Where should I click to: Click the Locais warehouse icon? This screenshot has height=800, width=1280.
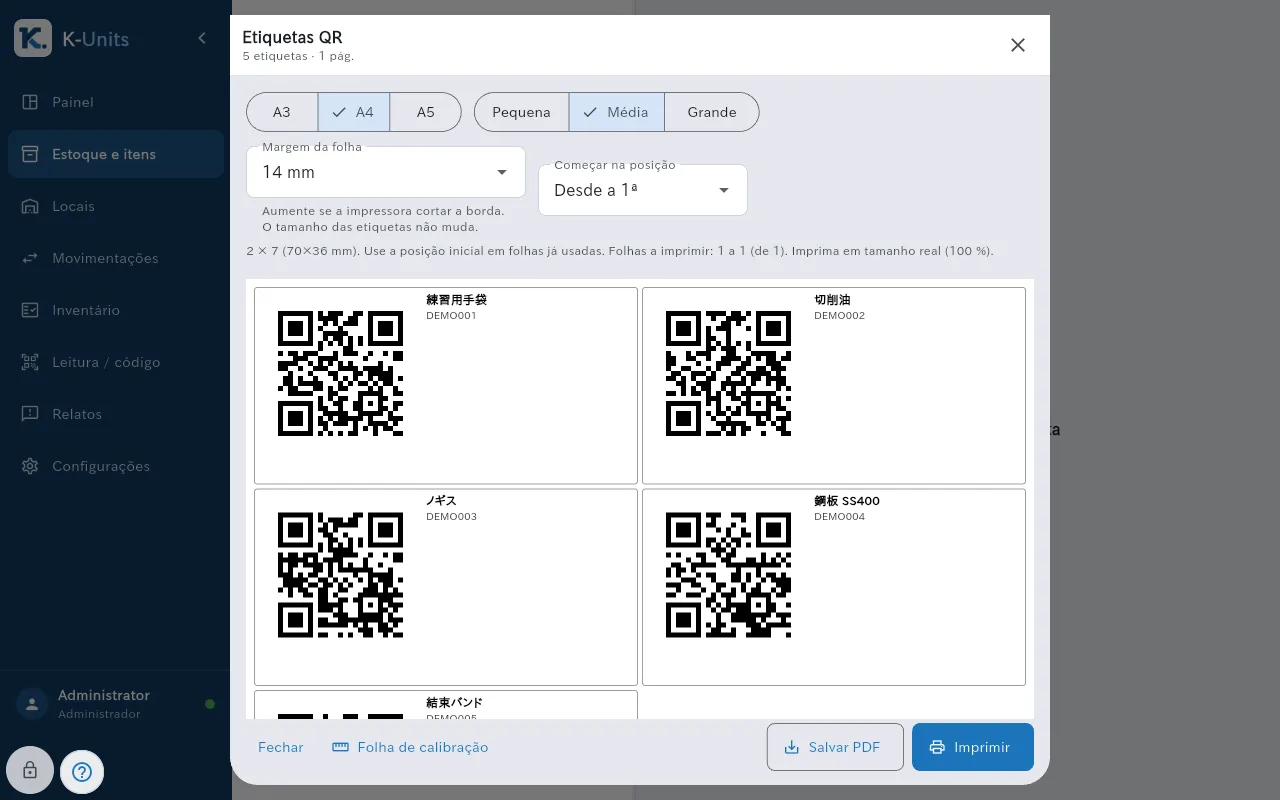coord(30,206)
